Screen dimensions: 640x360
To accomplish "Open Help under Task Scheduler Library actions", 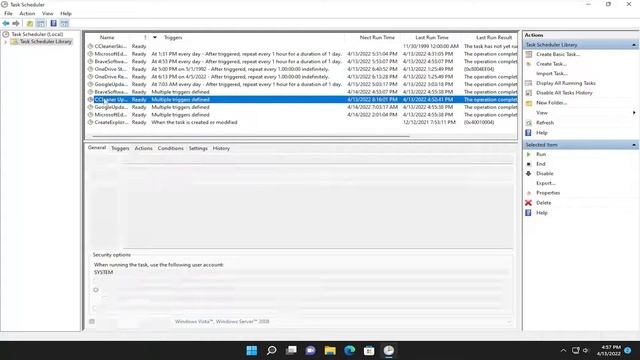I will pos(542,133).
